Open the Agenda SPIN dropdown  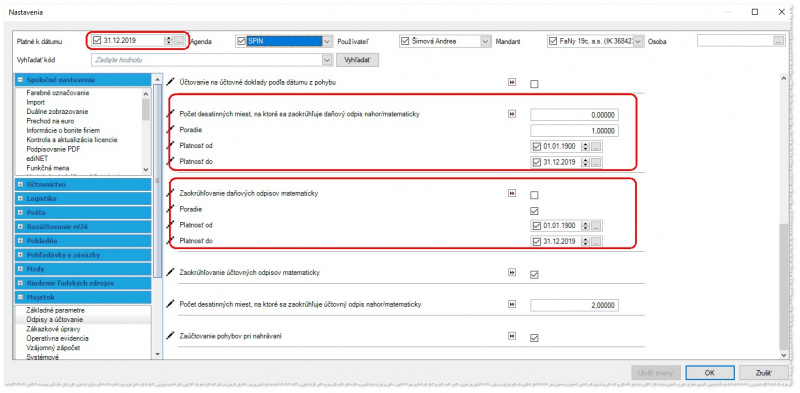327,41
